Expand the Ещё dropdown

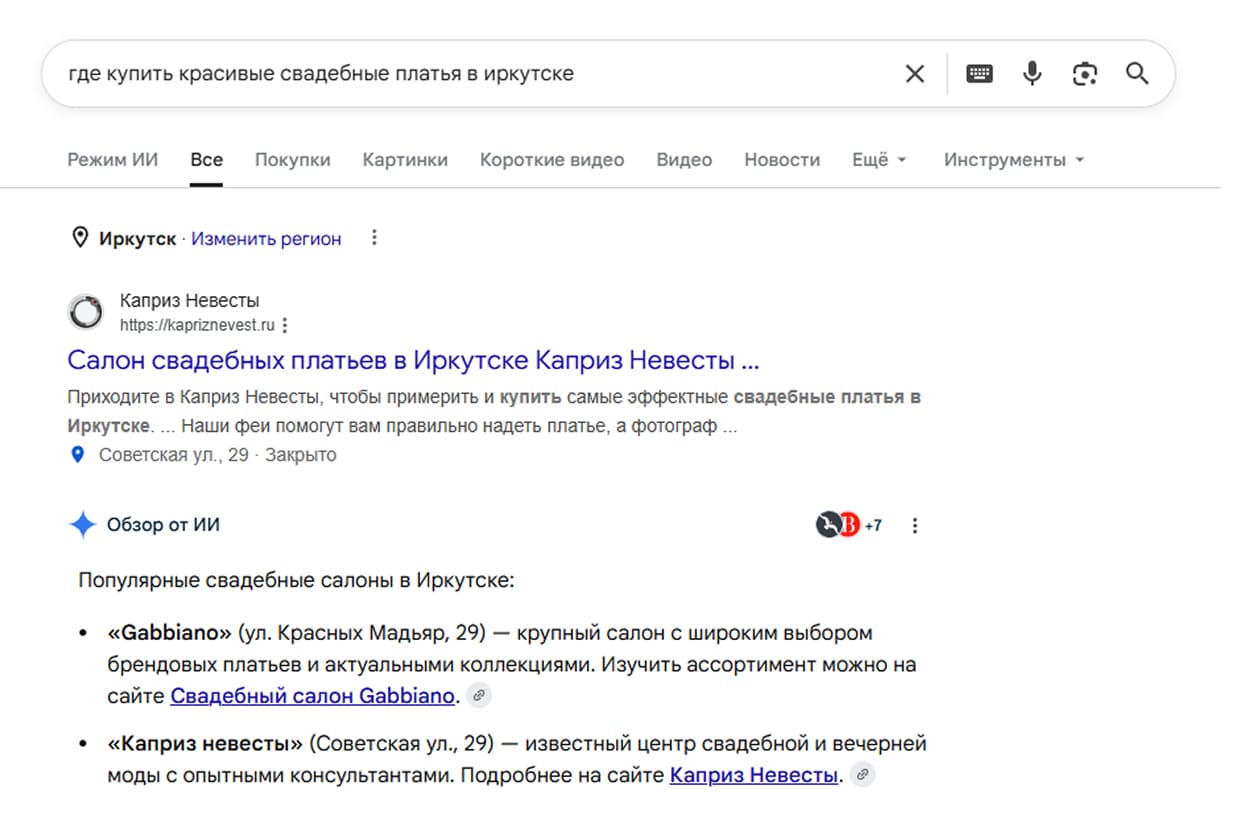(879, 160)
